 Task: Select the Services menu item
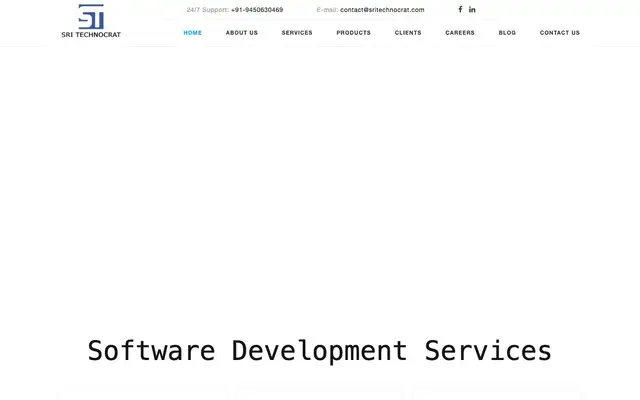(297, 33)
